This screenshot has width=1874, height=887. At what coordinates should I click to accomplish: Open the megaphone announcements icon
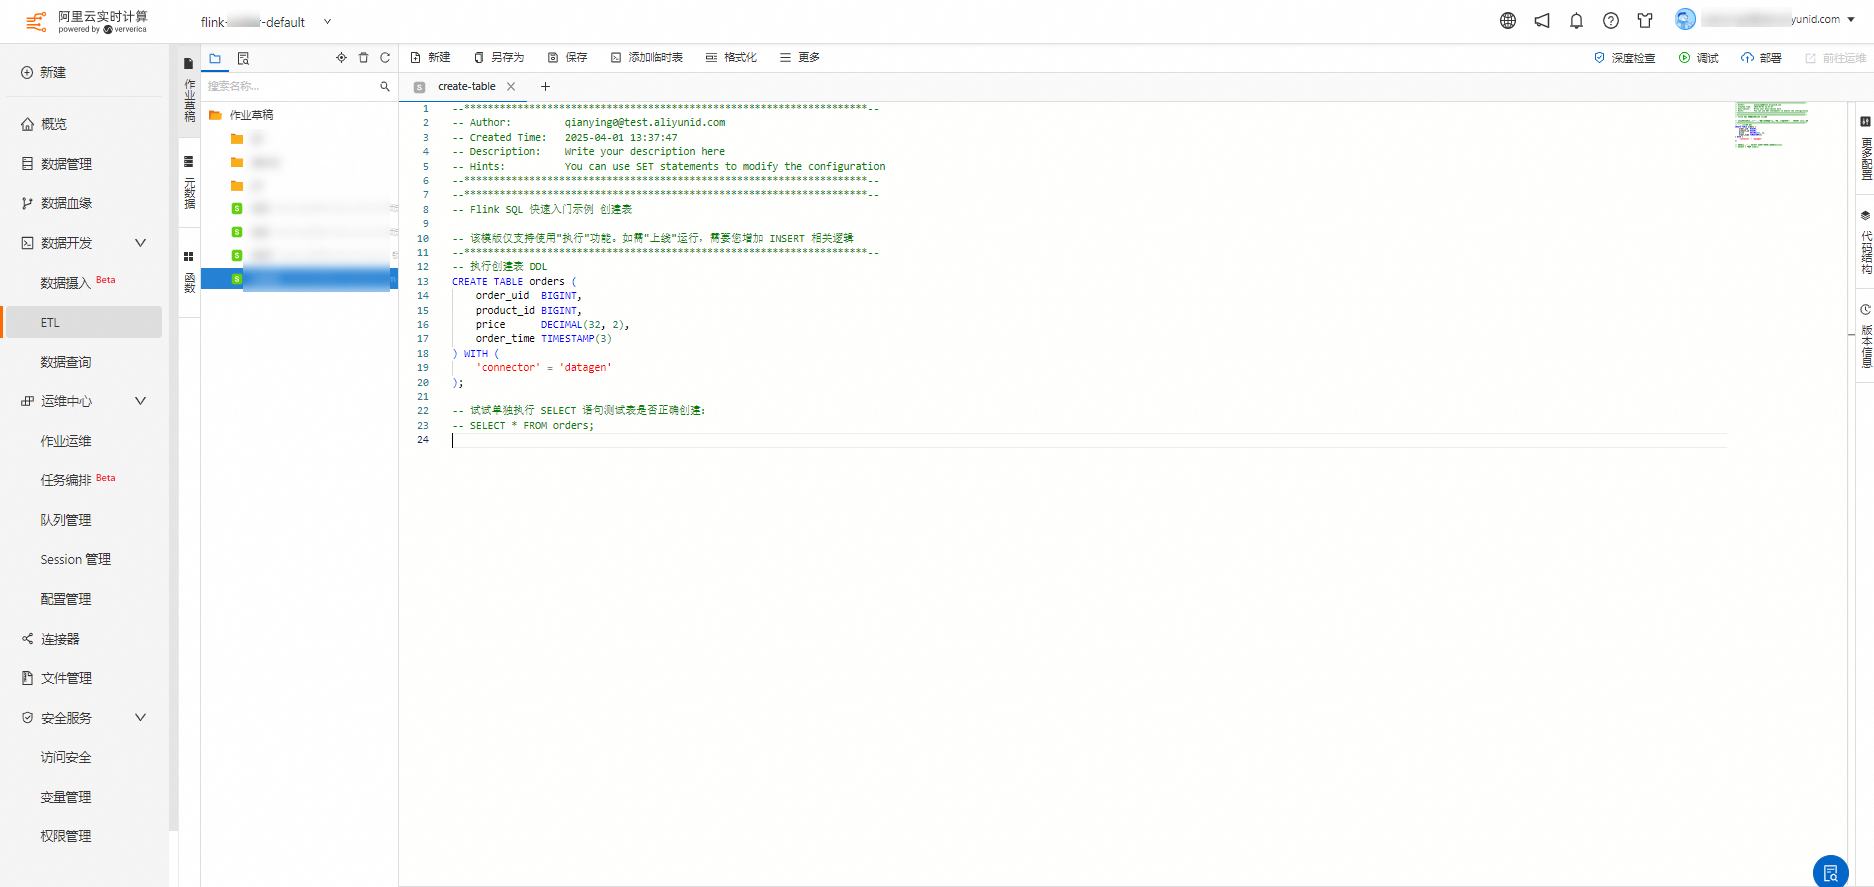pyautogui.click(x=1542, y=21)
